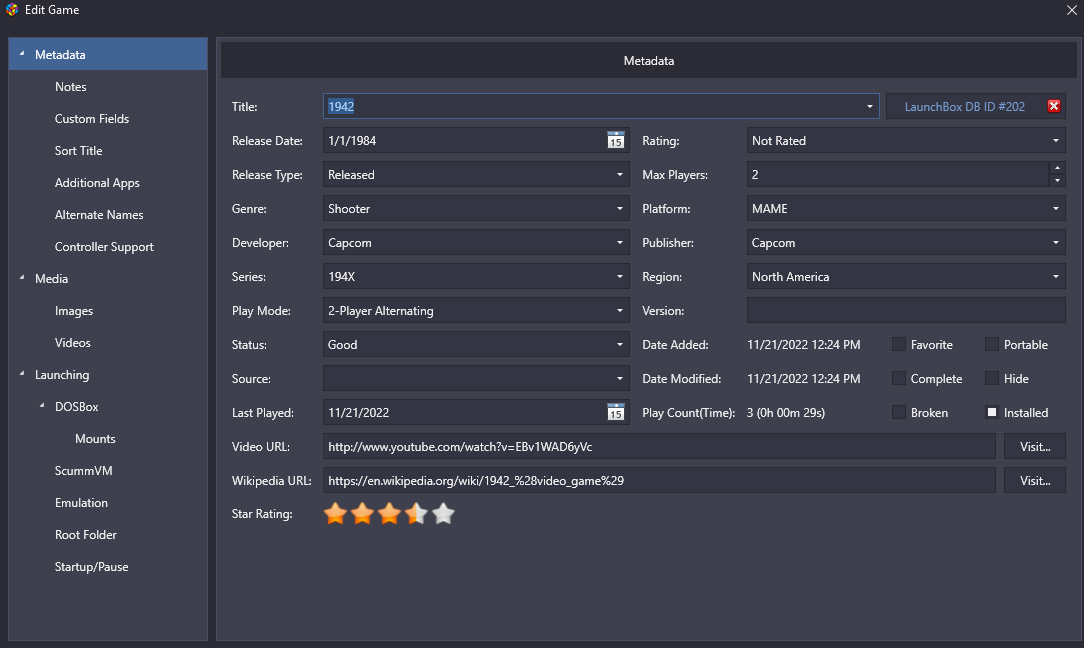
Task: Collapse the DOSBox tree node arrow
Action: pyautogui.click(x=42, y=407)
